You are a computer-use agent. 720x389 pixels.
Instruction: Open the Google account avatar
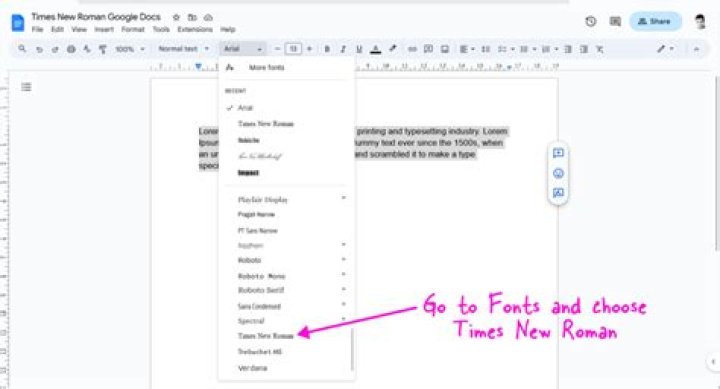tap(700, 21)
